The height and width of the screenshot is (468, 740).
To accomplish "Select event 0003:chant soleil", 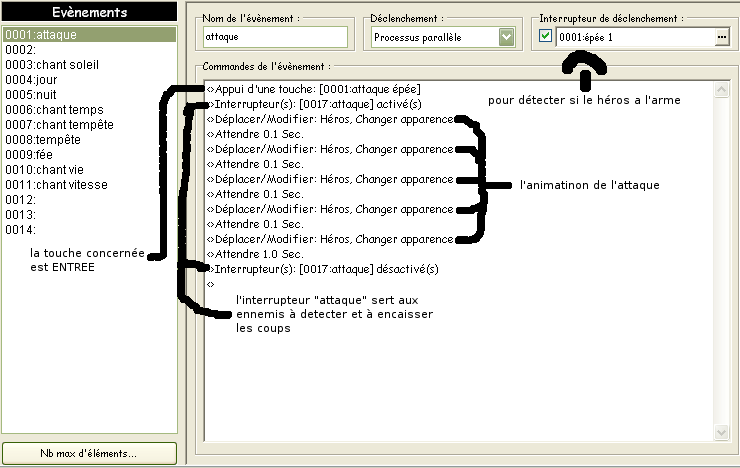I will pos(90,65).
